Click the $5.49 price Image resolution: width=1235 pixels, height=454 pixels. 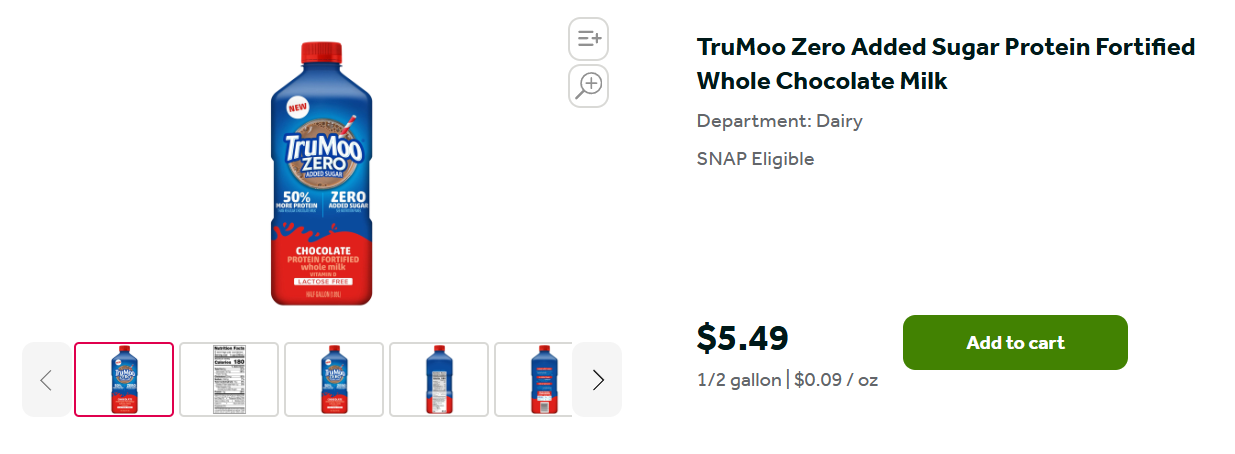coord(742,339)
